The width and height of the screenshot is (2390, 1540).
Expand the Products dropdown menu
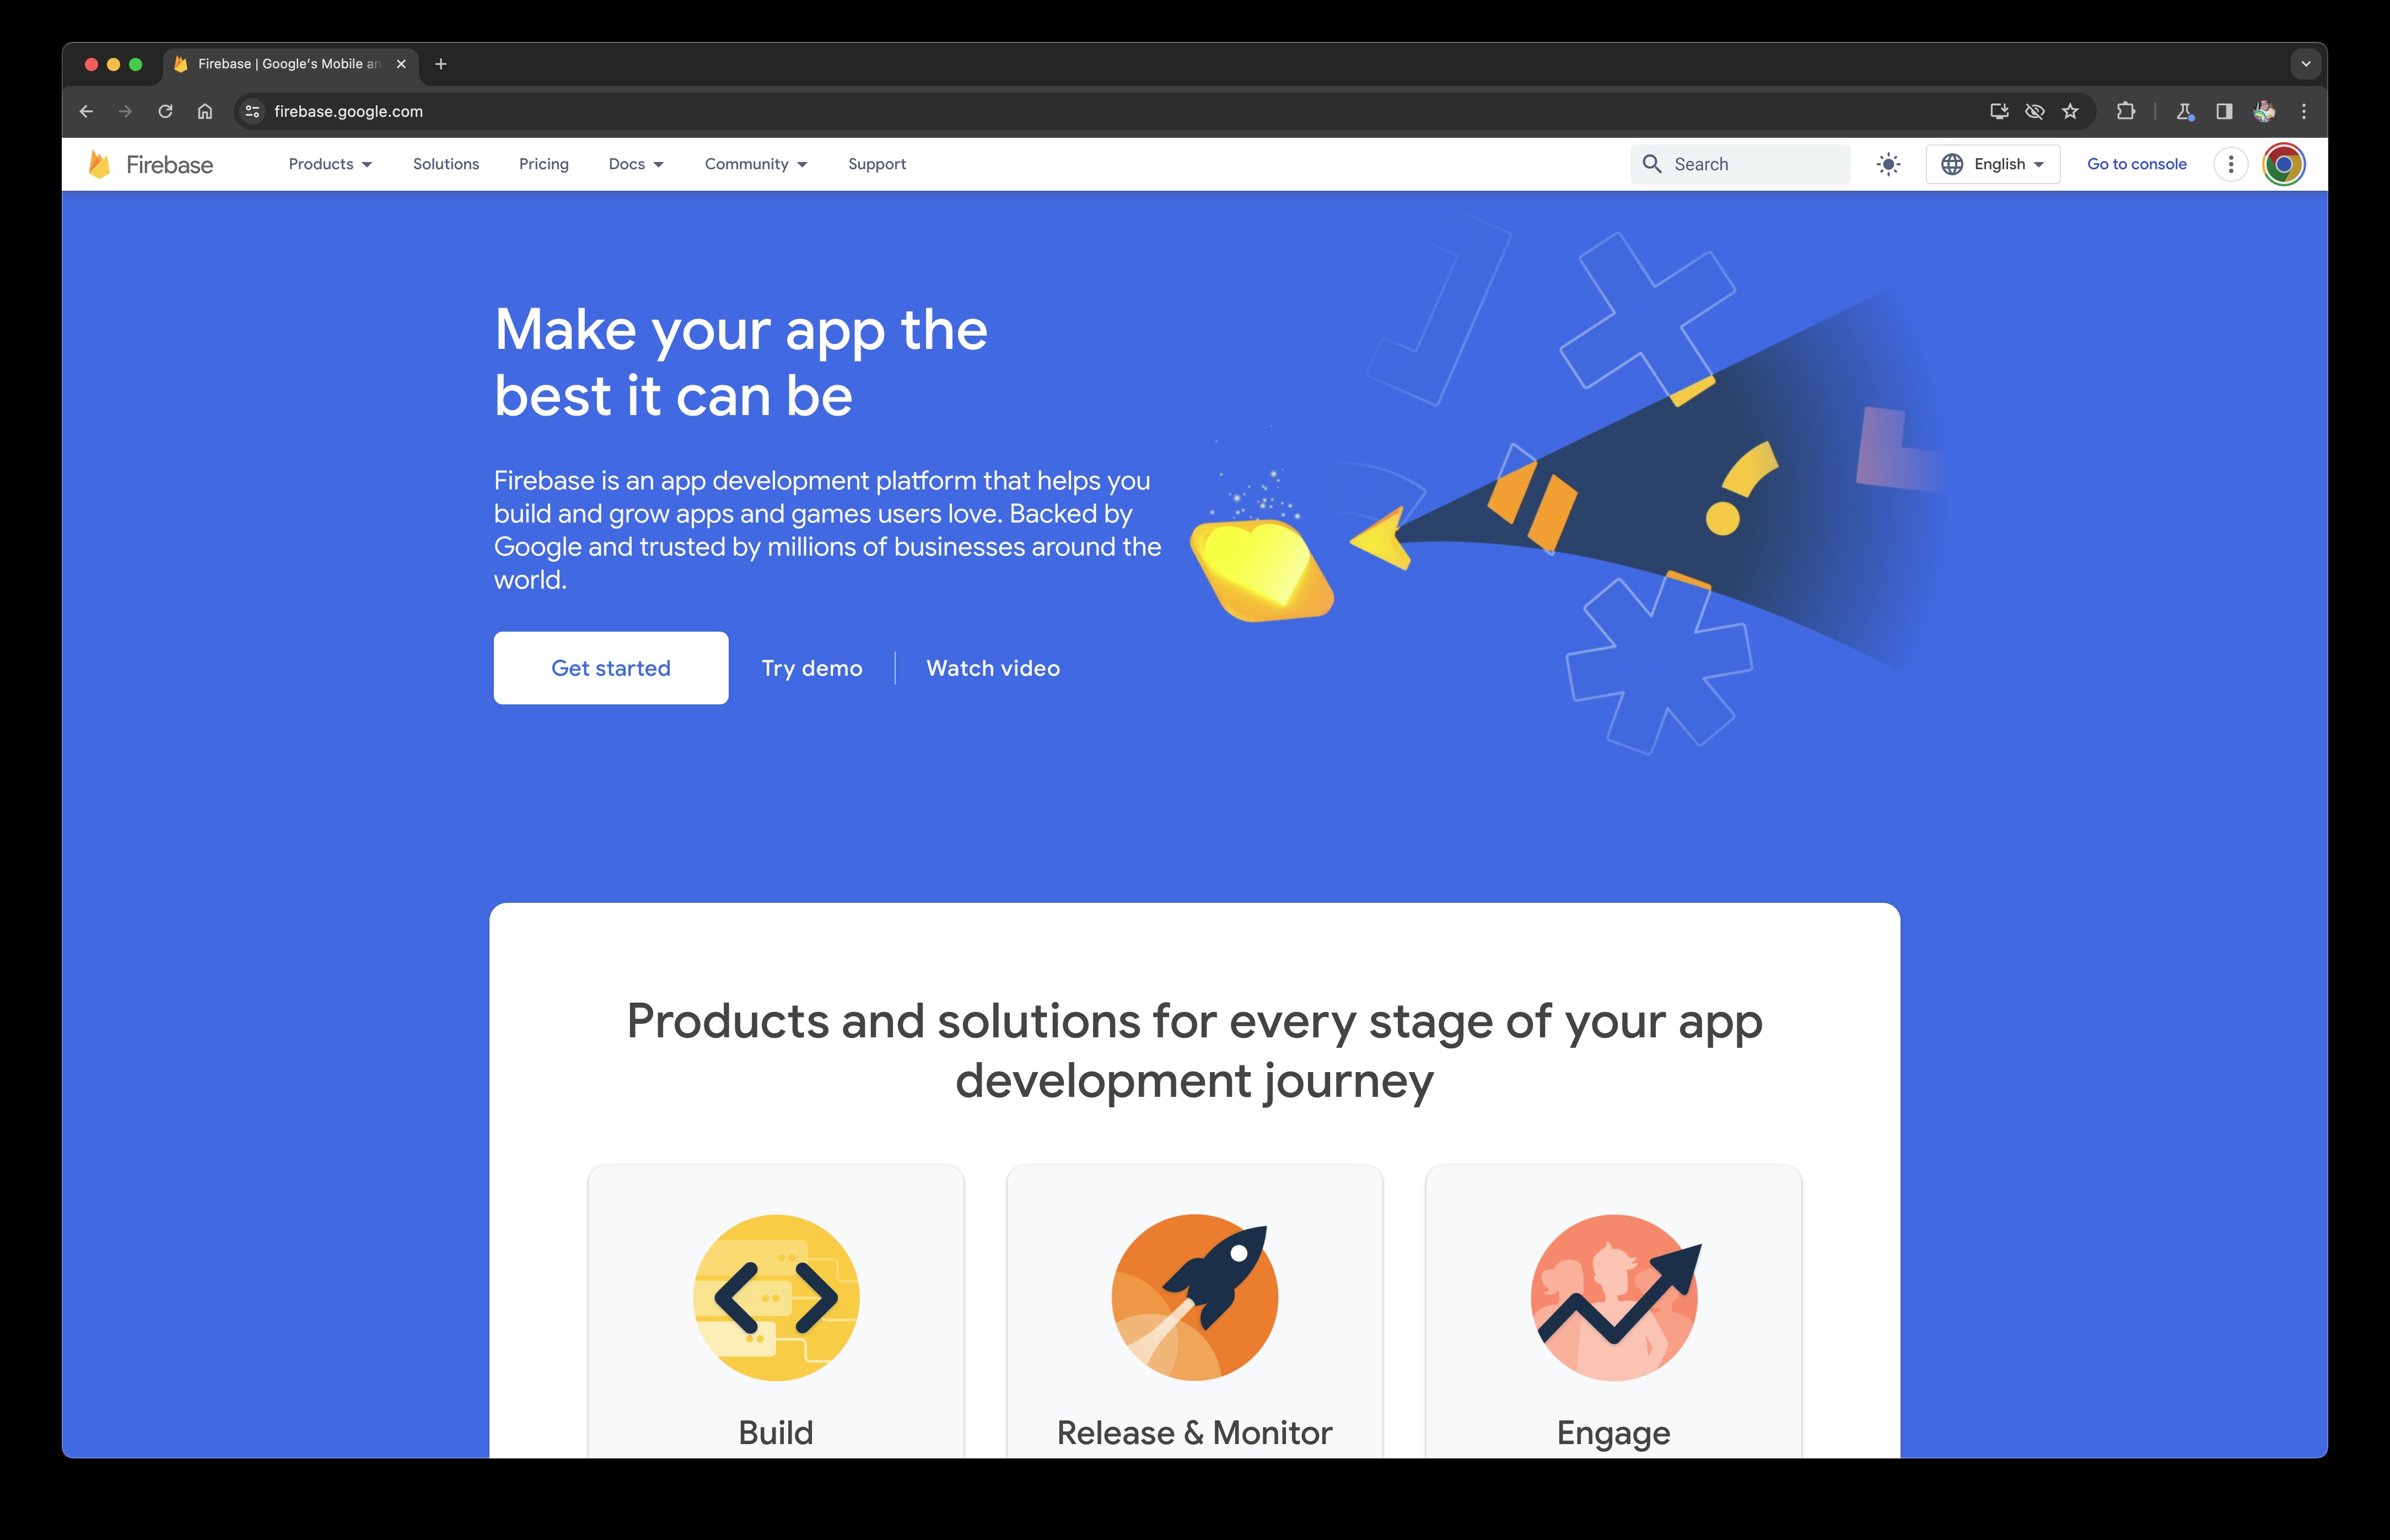point(327,164)
